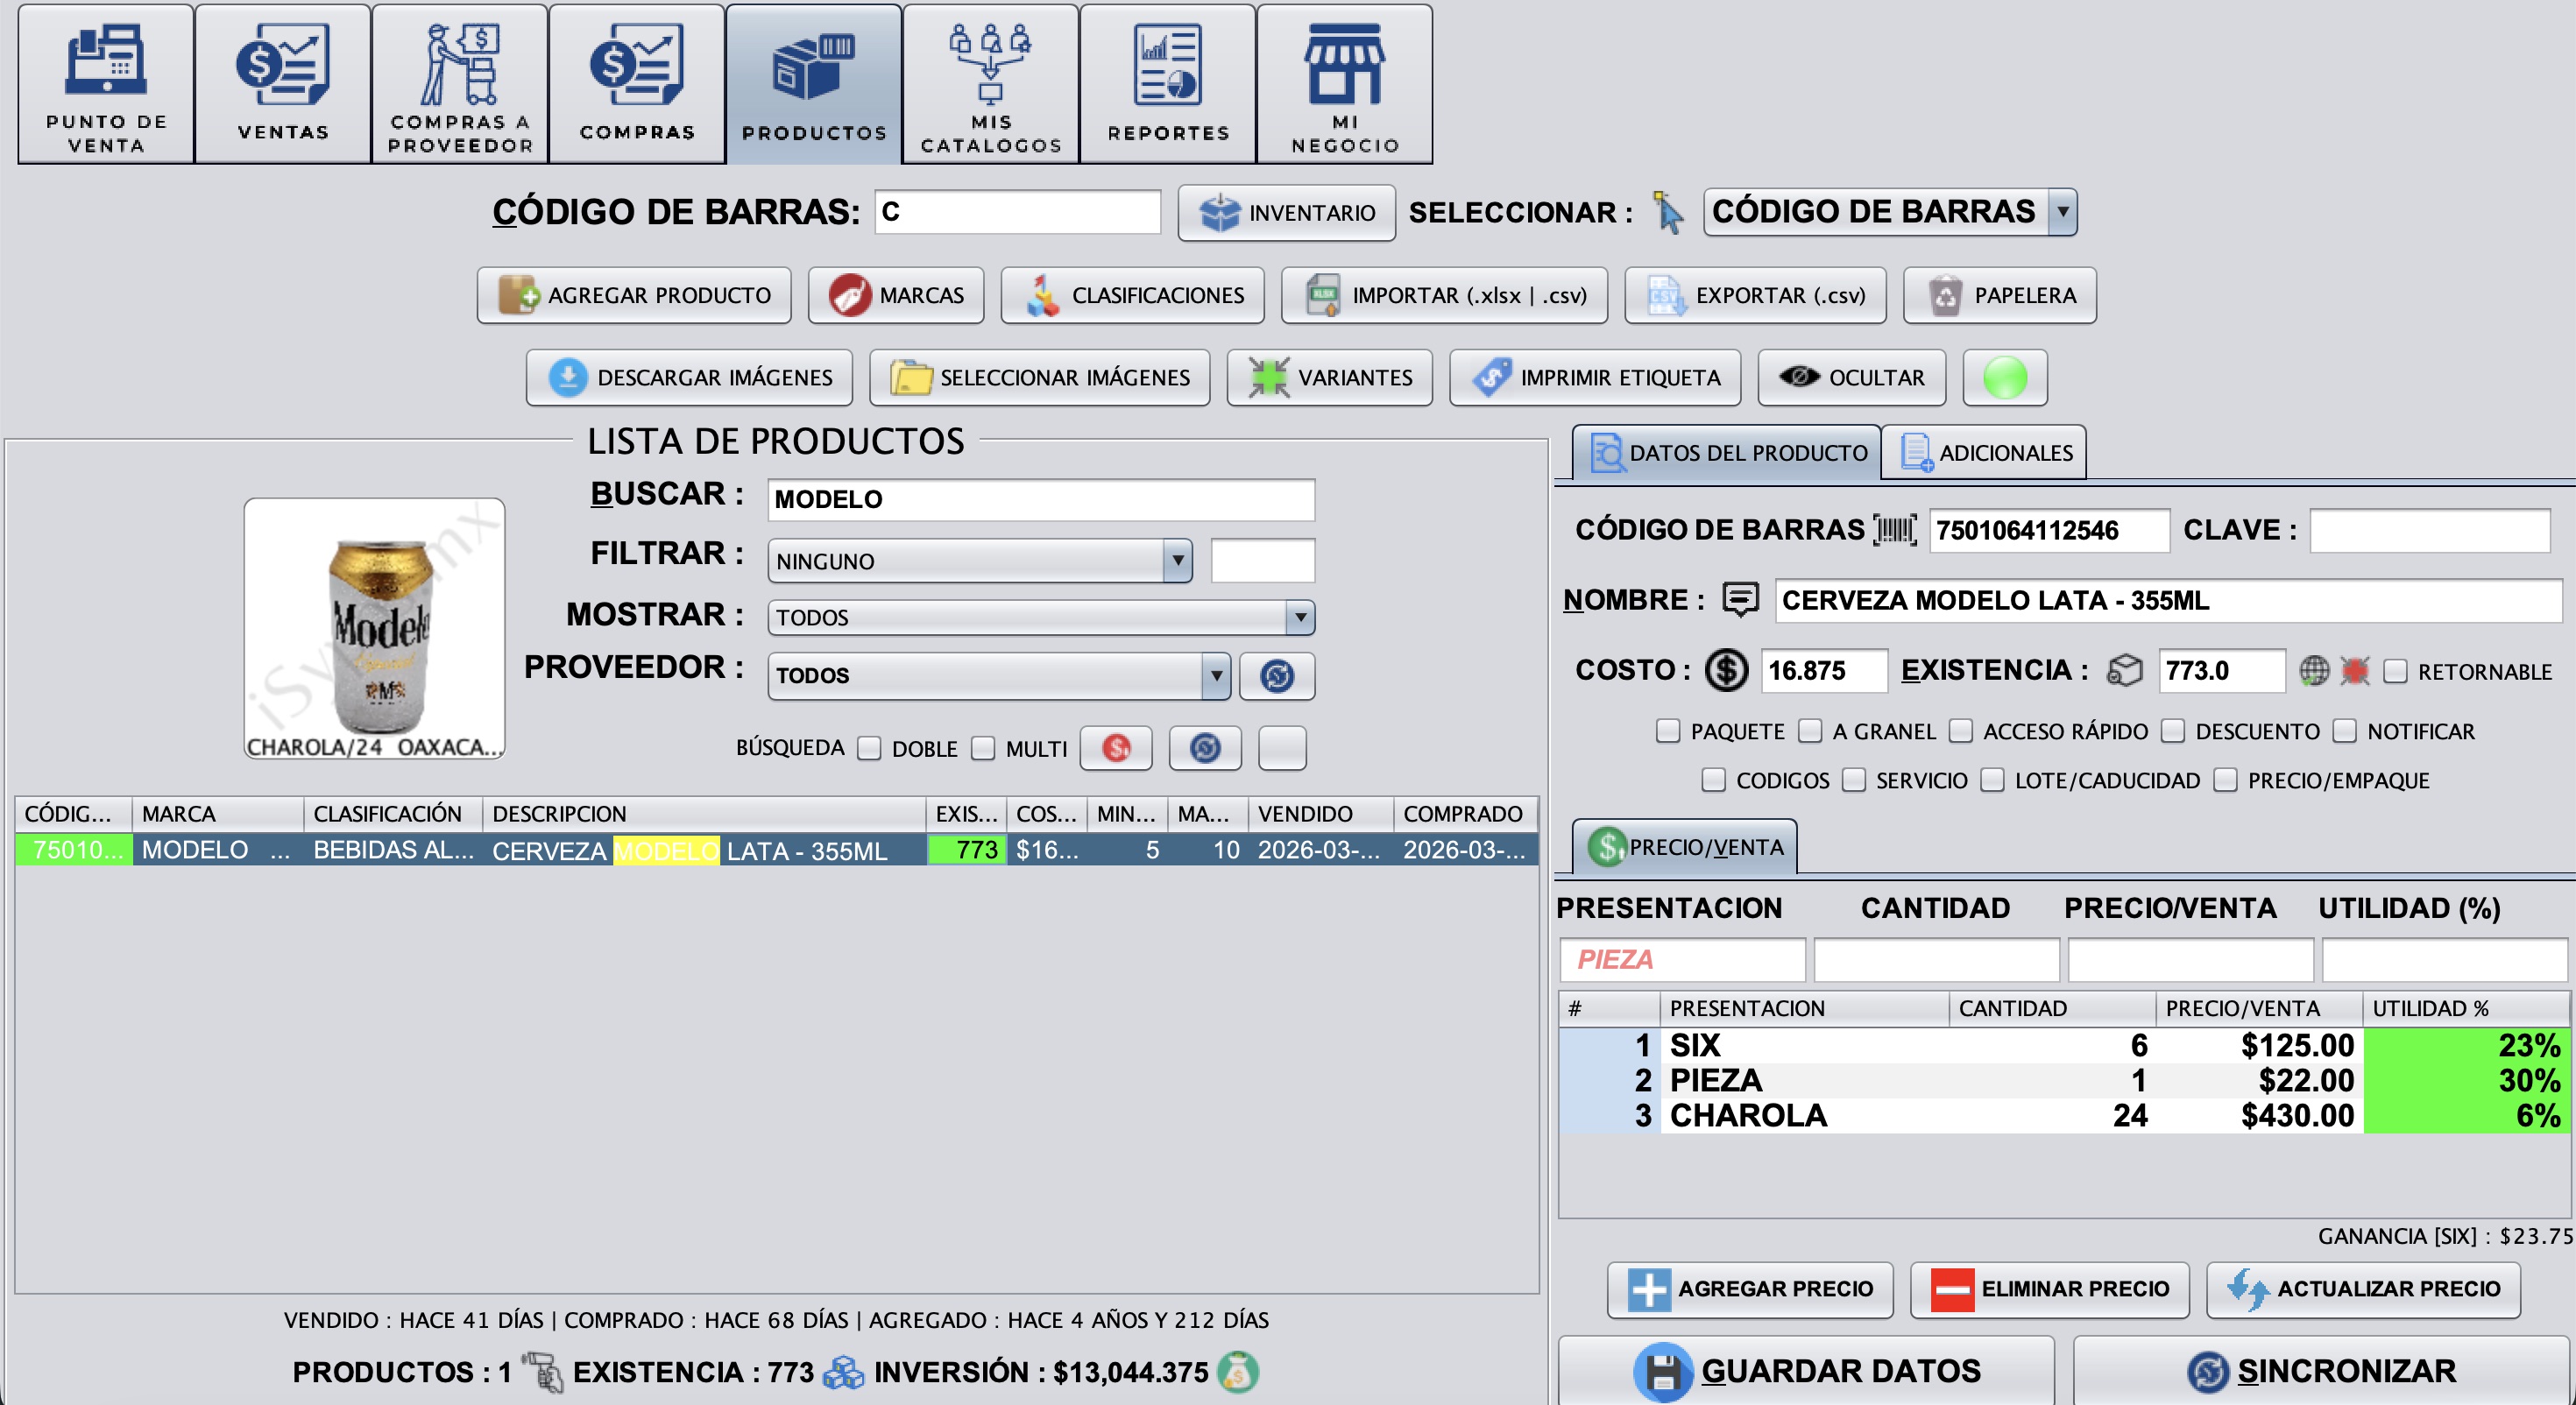
Task: Enable the Descuento checkbox
Action: point(2172,731)
